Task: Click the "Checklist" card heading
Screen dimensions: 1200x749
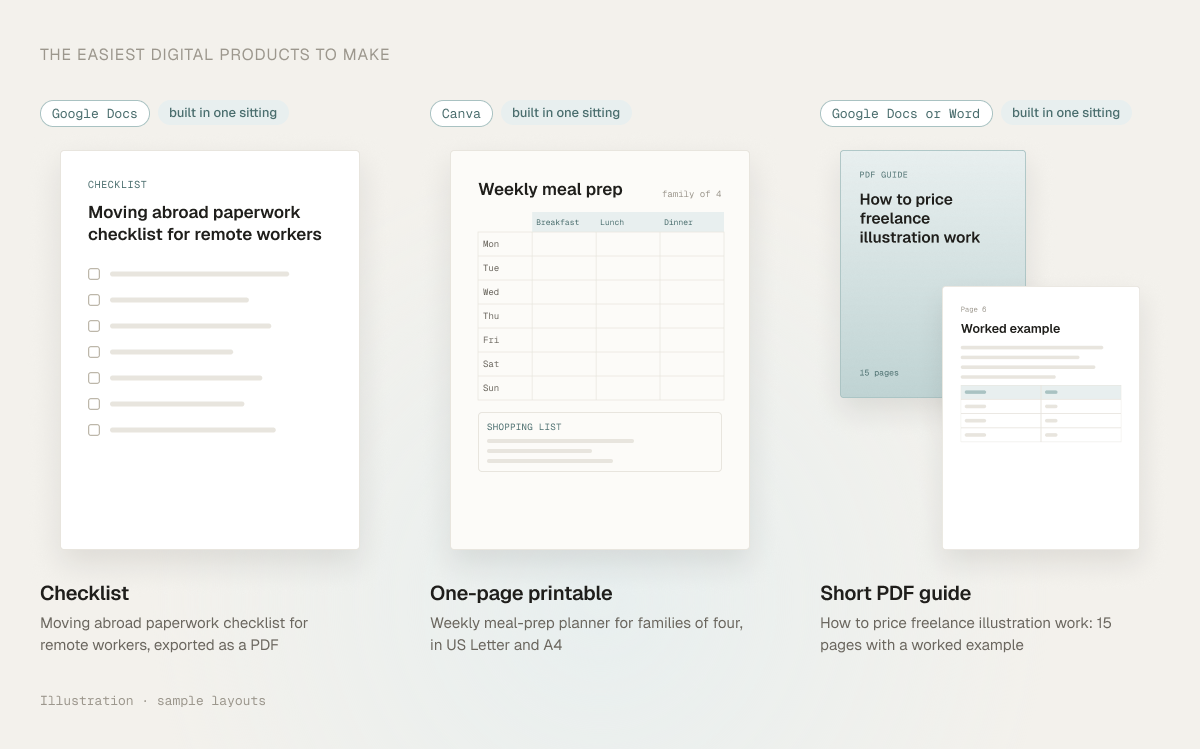Action: point(84,593)
